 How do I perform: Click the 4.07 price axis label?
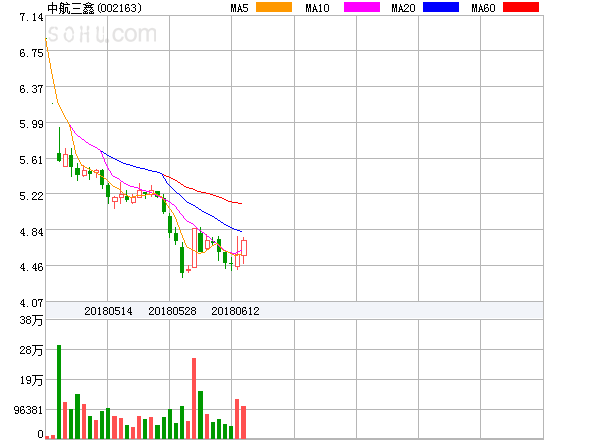[31, 303]
